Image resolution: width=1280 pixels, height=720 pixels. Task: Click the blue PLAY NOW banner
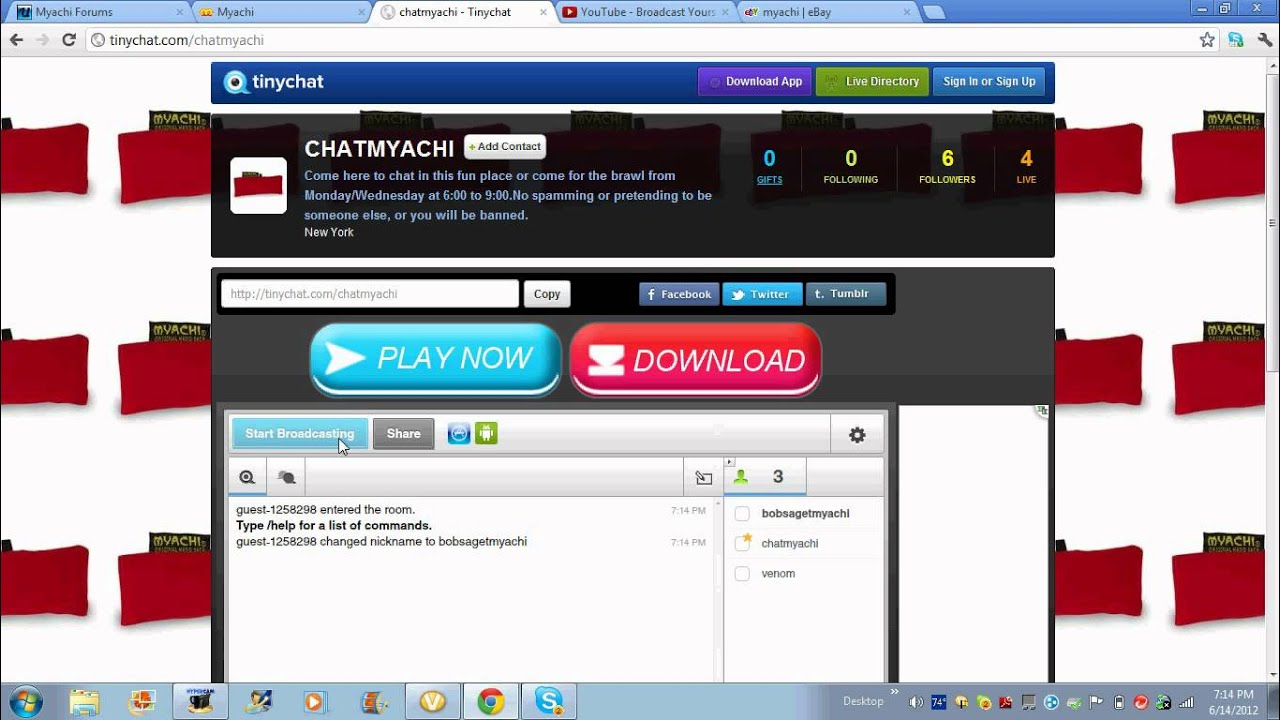(435, 360)
